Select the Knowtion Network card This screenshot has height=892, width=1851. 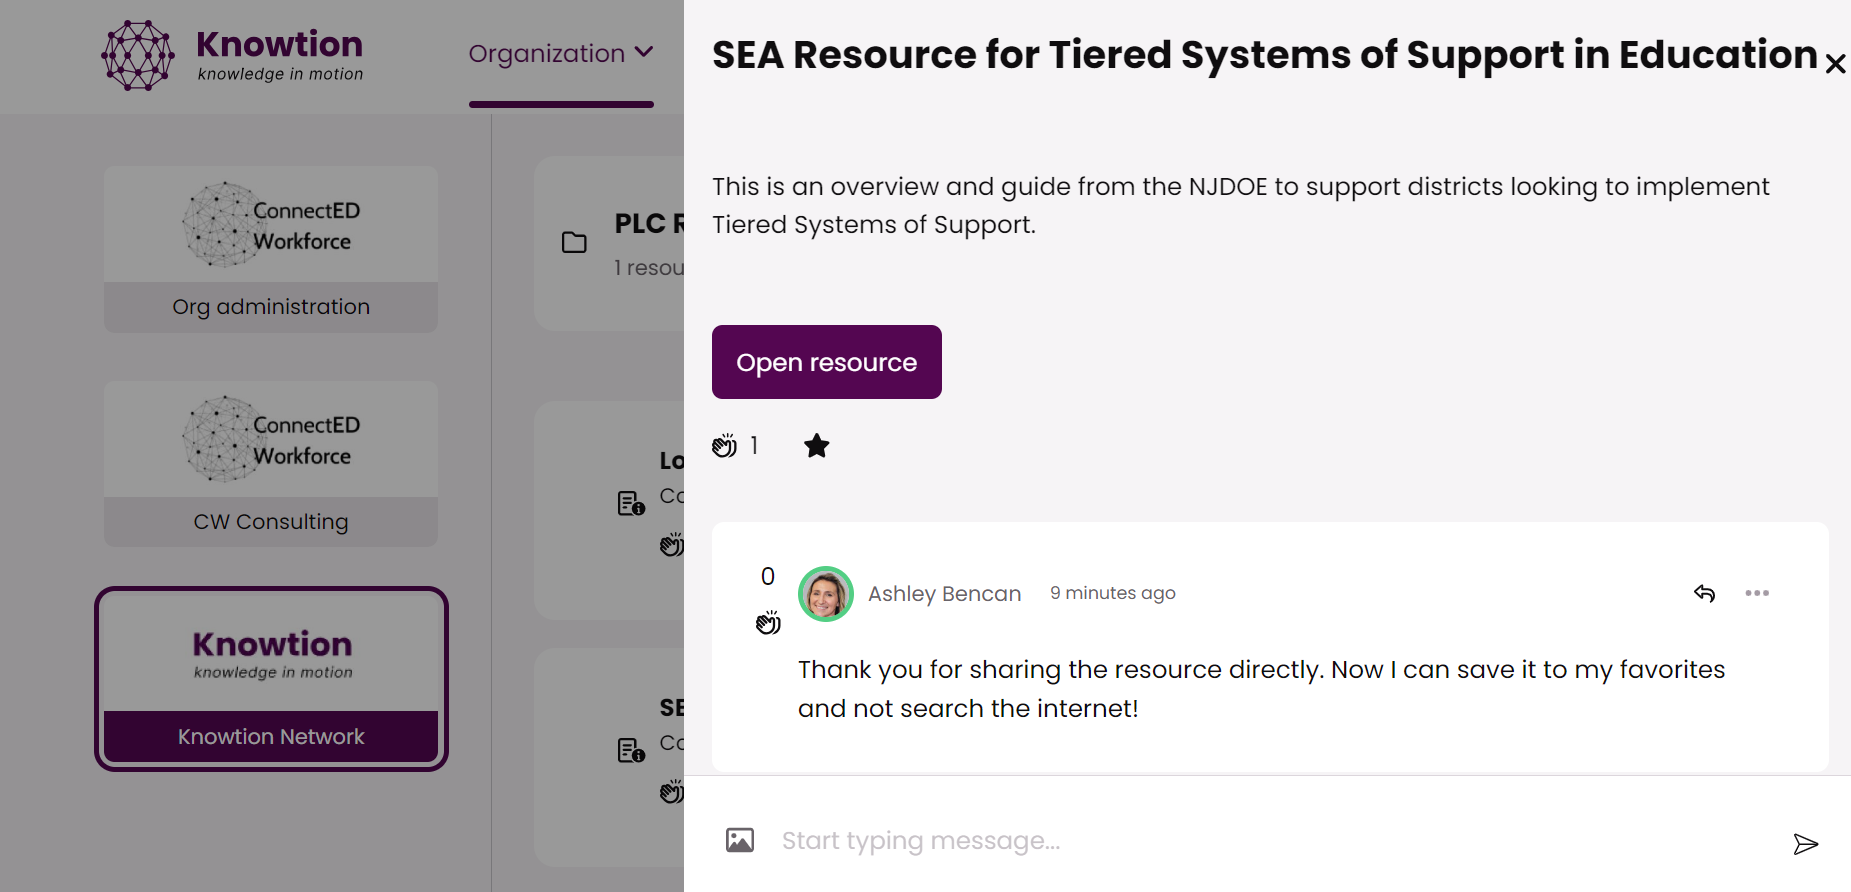point(271,679)
